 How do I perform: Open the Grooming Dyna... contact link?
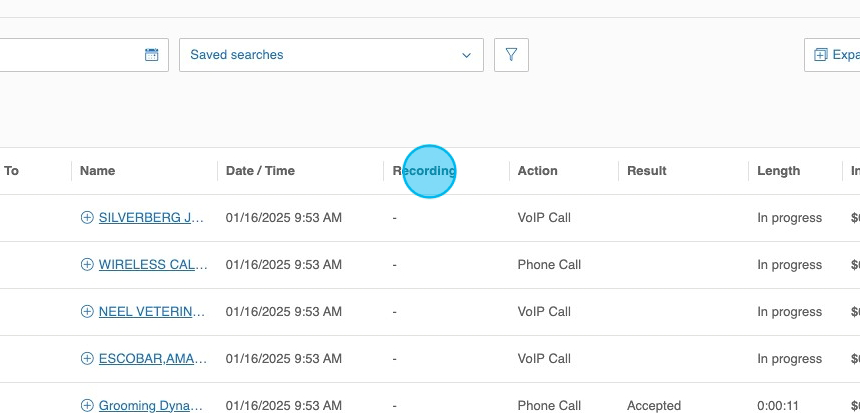(151, 406)
